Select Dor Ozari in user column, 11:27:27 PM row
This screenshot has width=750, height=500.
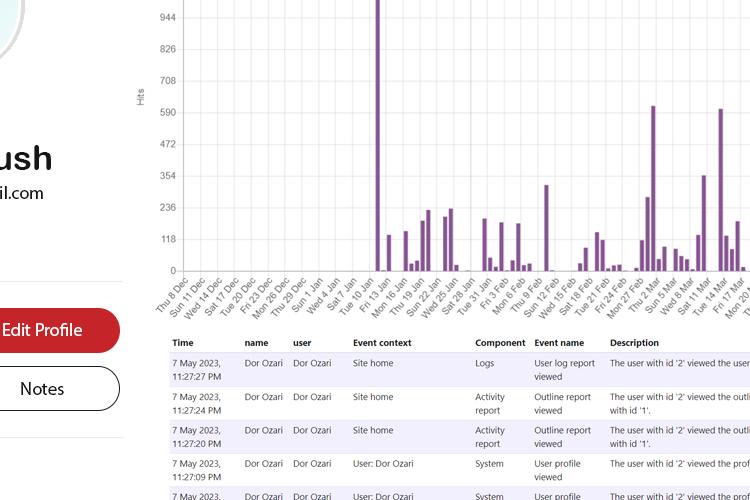pos(312,363)
